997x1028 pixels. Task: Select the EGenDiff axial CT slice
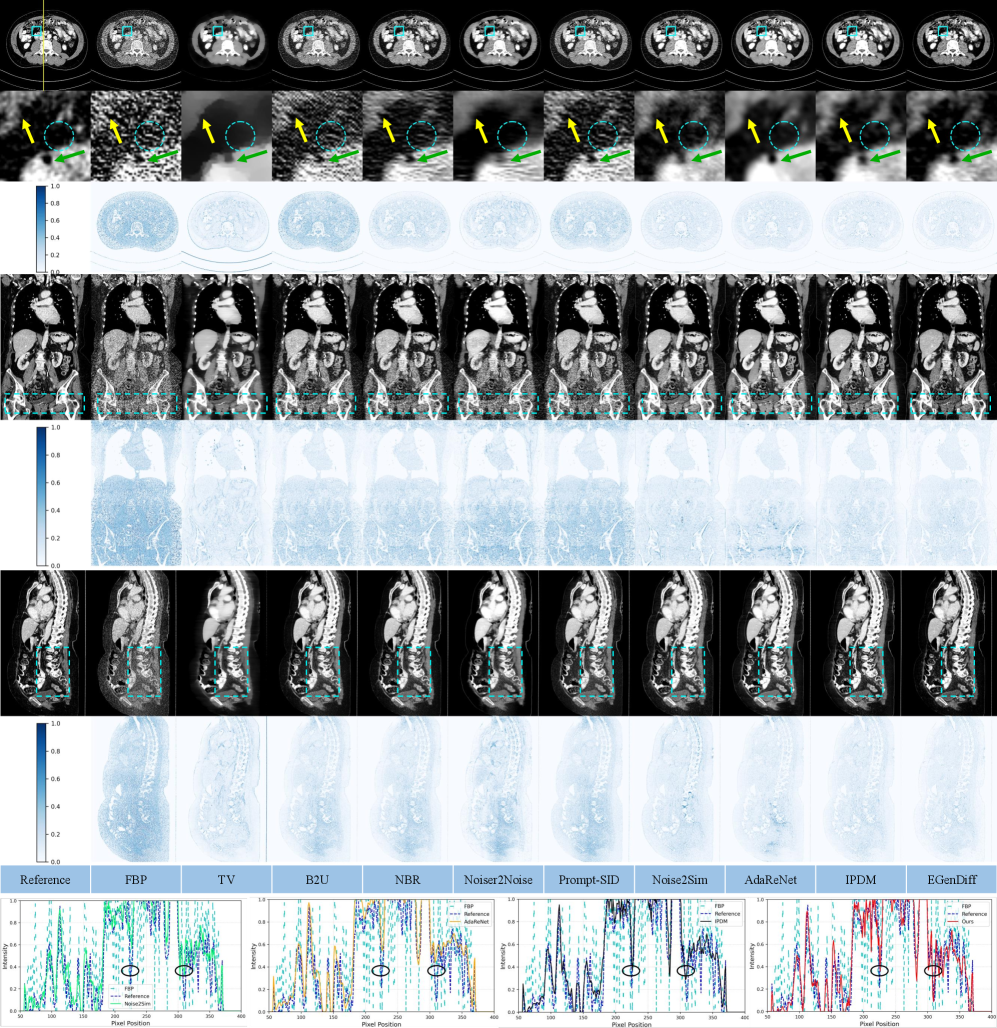pos(951,45)
